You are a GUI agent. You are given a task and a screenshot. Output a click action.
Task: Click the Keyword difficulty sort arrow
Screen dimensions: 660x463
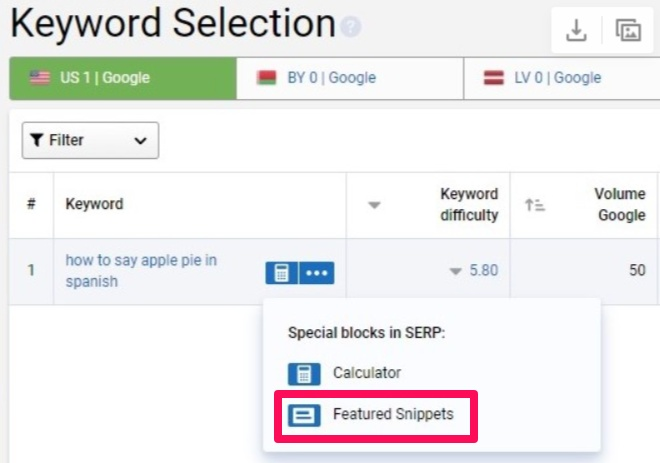point(375,205)
